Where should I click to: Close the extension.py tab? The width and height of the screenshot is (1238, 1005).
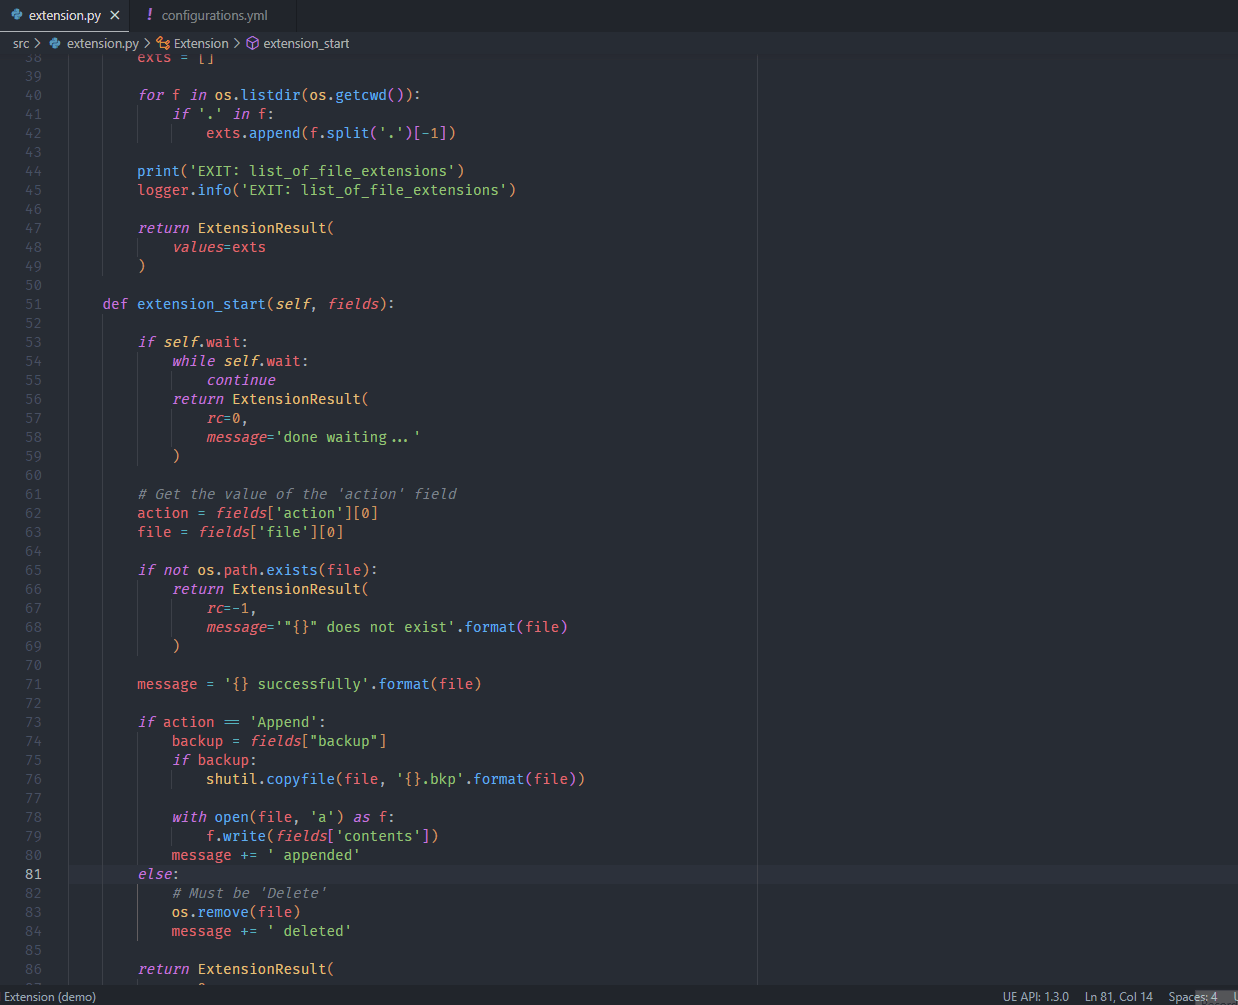115,15
